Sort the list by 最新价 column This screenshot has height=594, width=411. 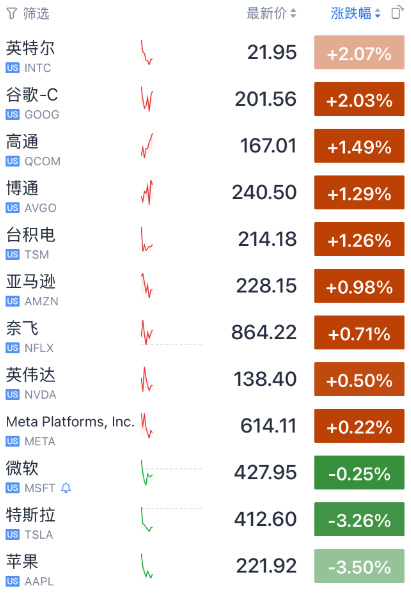(271, 13)
